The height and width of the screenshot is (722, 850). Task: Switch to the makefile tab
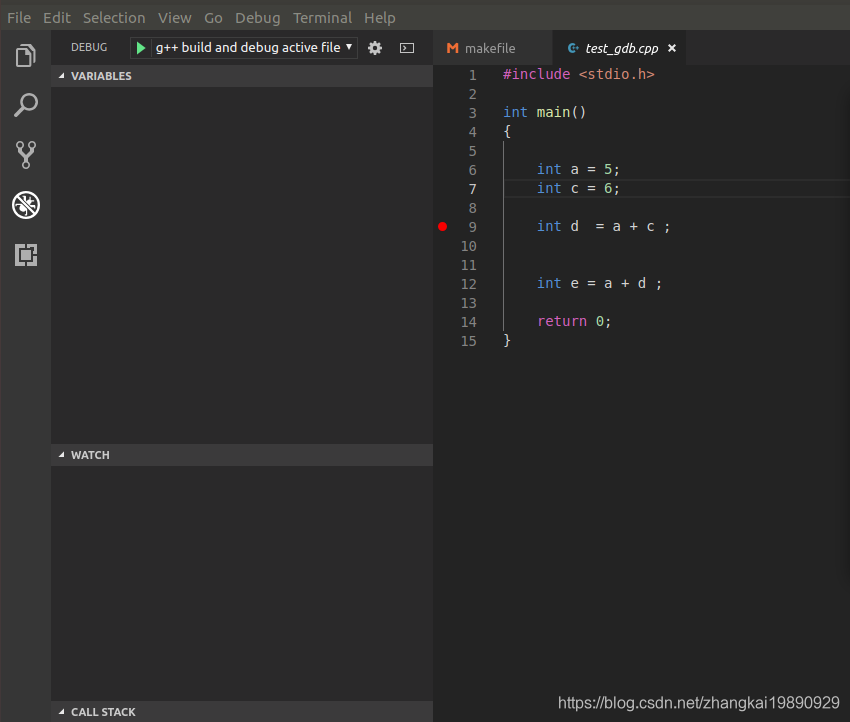tap(493, 48)
